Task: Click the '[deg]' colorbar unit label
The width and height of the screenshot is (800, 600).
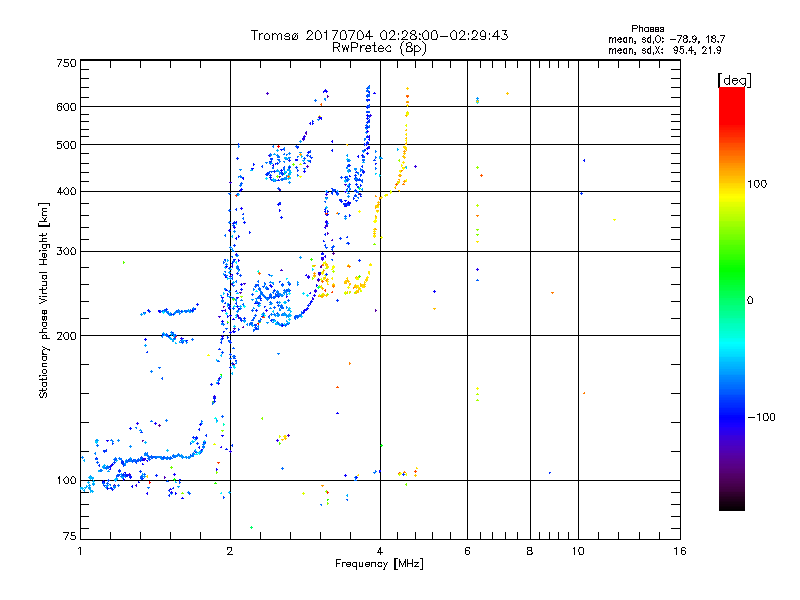Action: (734, 80)
